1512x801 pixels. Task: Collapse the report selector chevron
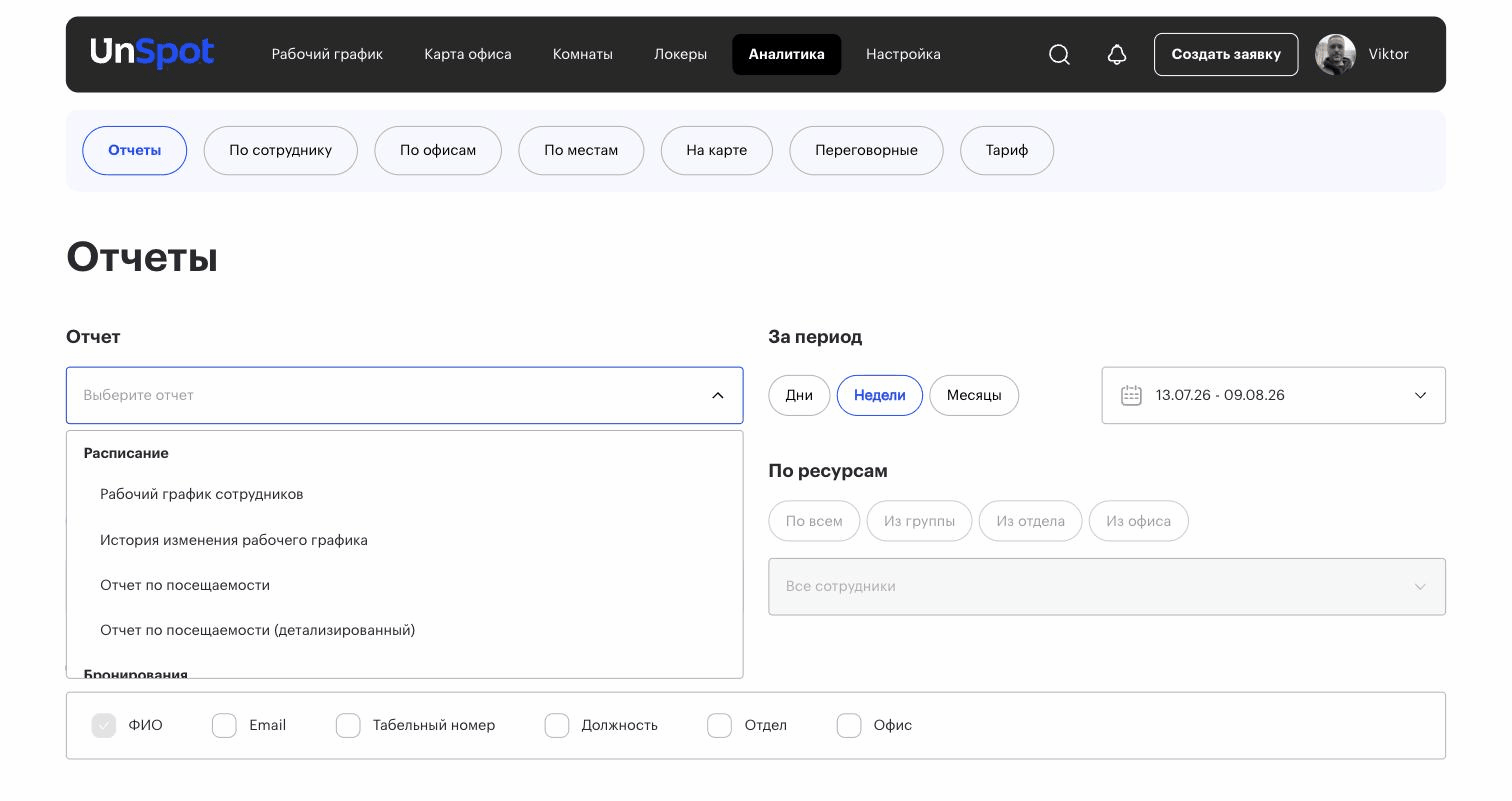(x=718, y=395)
